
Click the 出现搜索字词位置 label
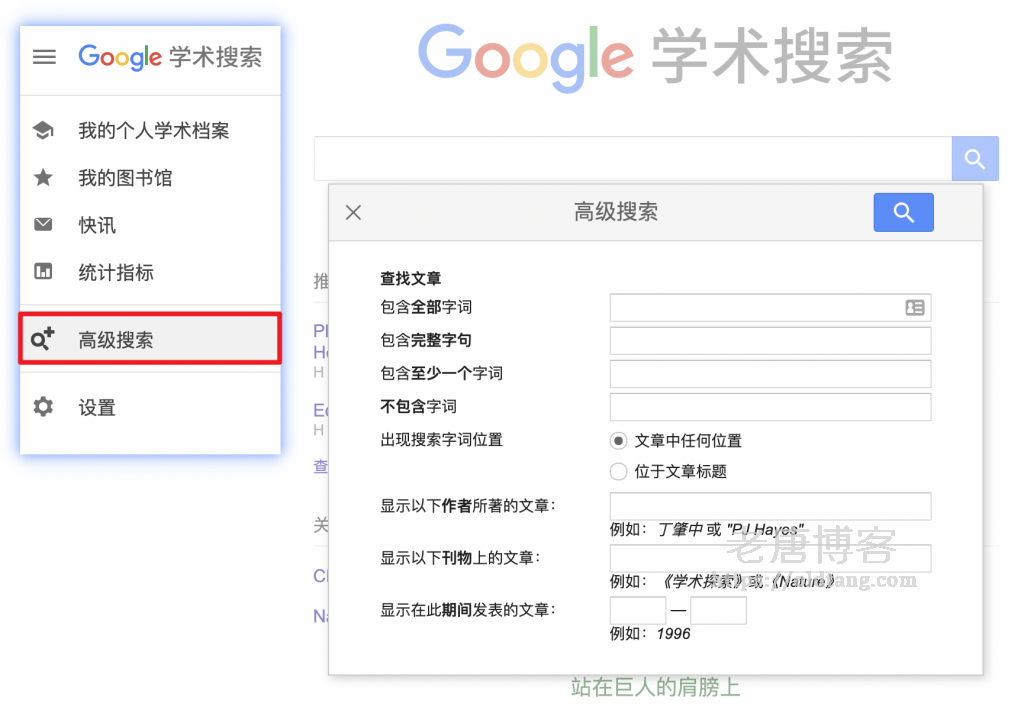441,440
